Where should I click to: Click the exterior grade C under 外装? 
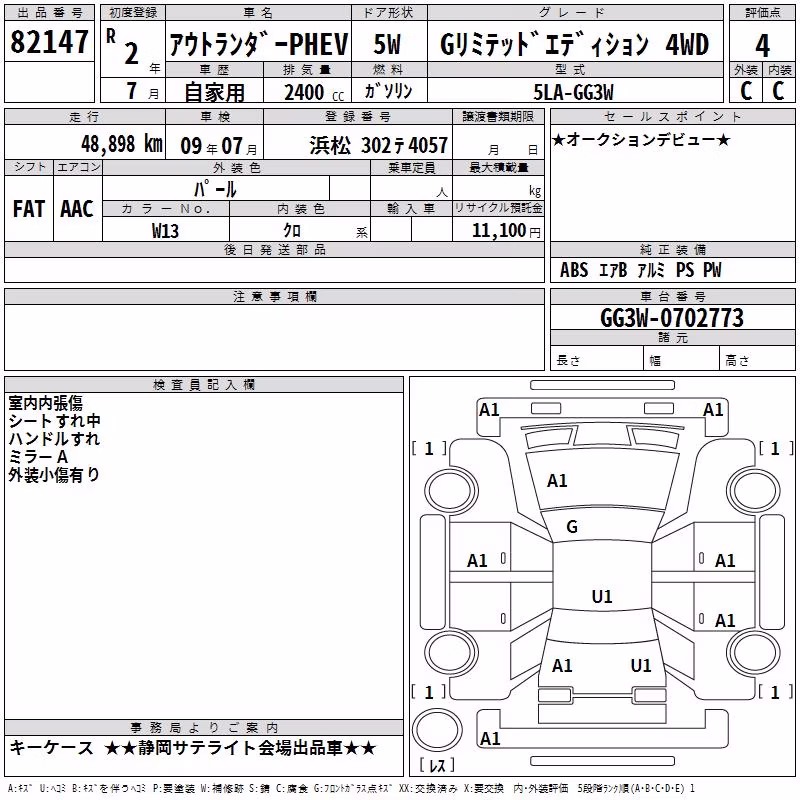point(746,91)
